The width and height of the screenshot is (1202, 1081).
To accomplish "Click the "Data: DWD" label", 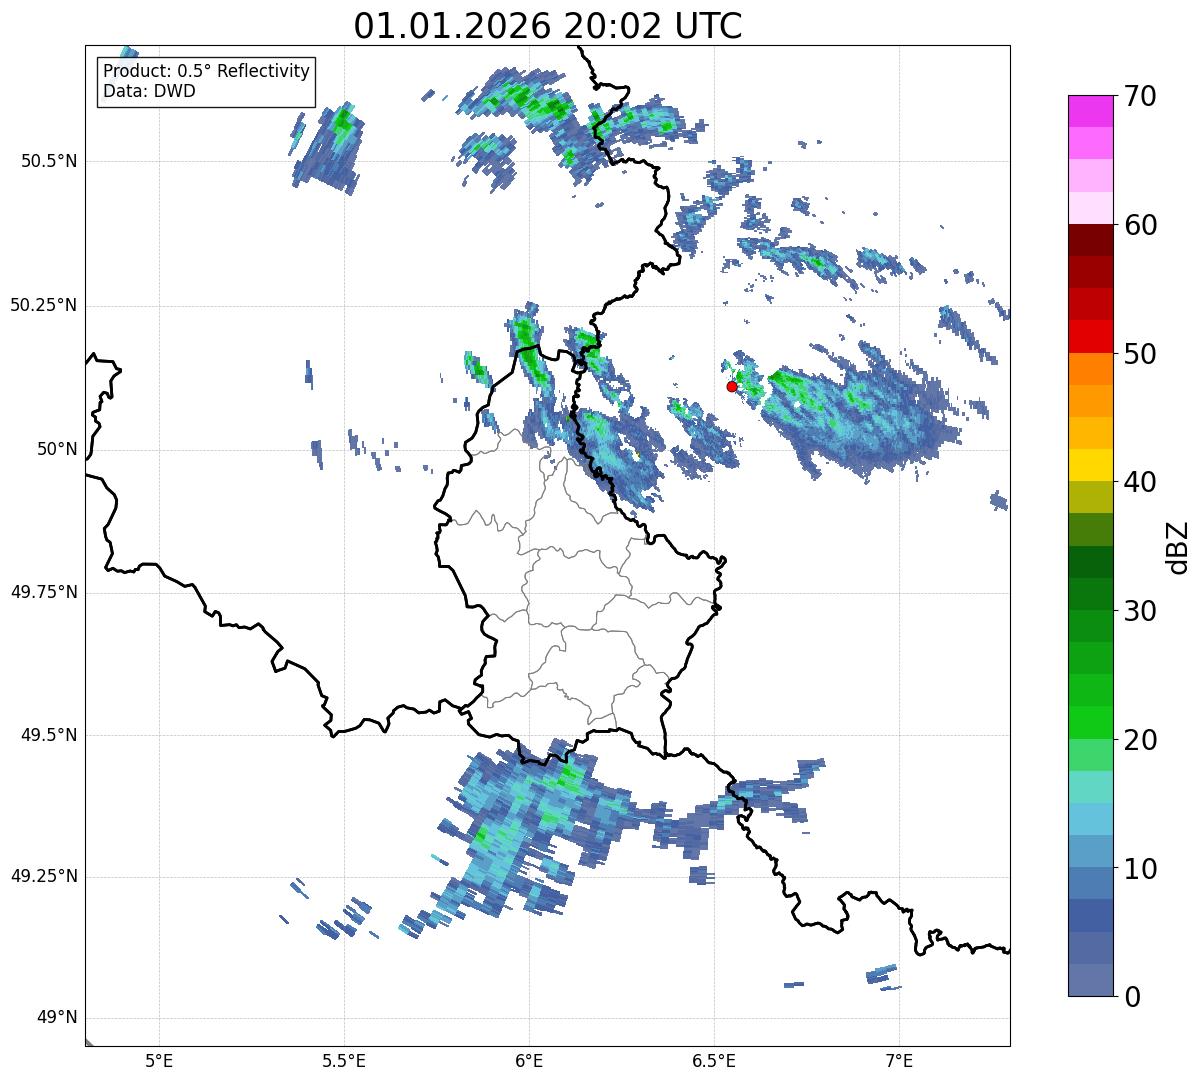I will click(149, 91).
